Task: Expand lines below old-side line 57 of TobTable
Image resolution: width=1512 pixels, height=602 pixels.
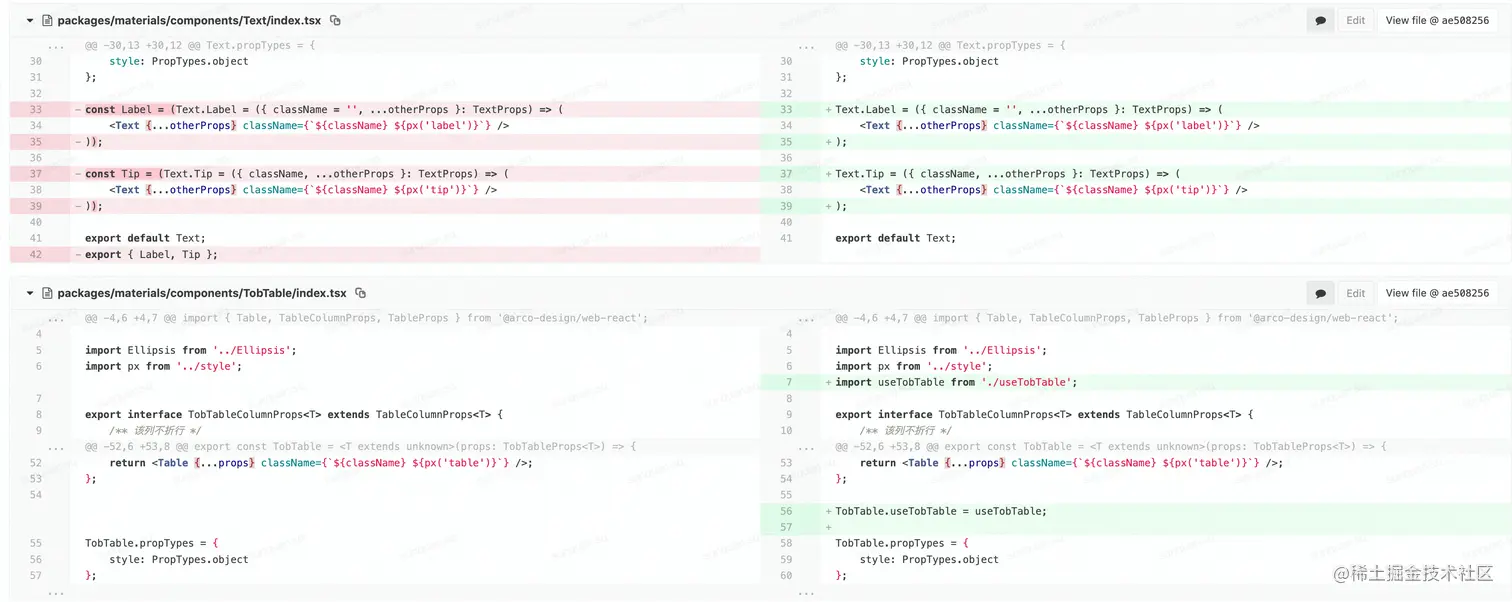Action: point(56,591)
